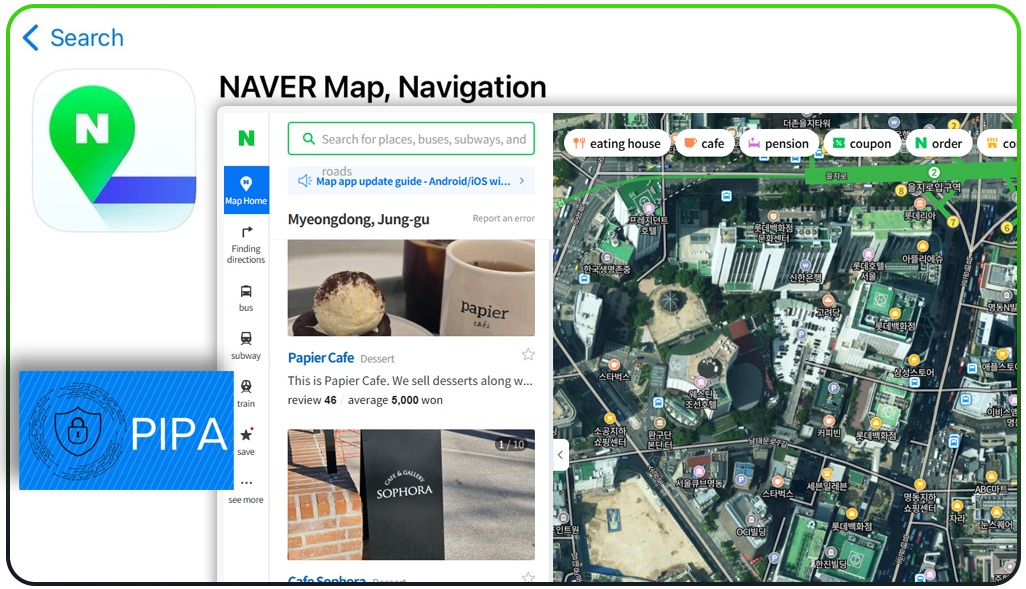
Task: Select the bus icon in sidebar
Action: click(x=246, y=297)
